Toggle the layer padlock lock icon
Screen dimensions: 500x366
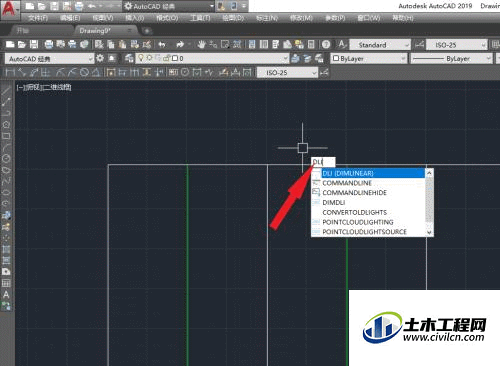point(166,58)
